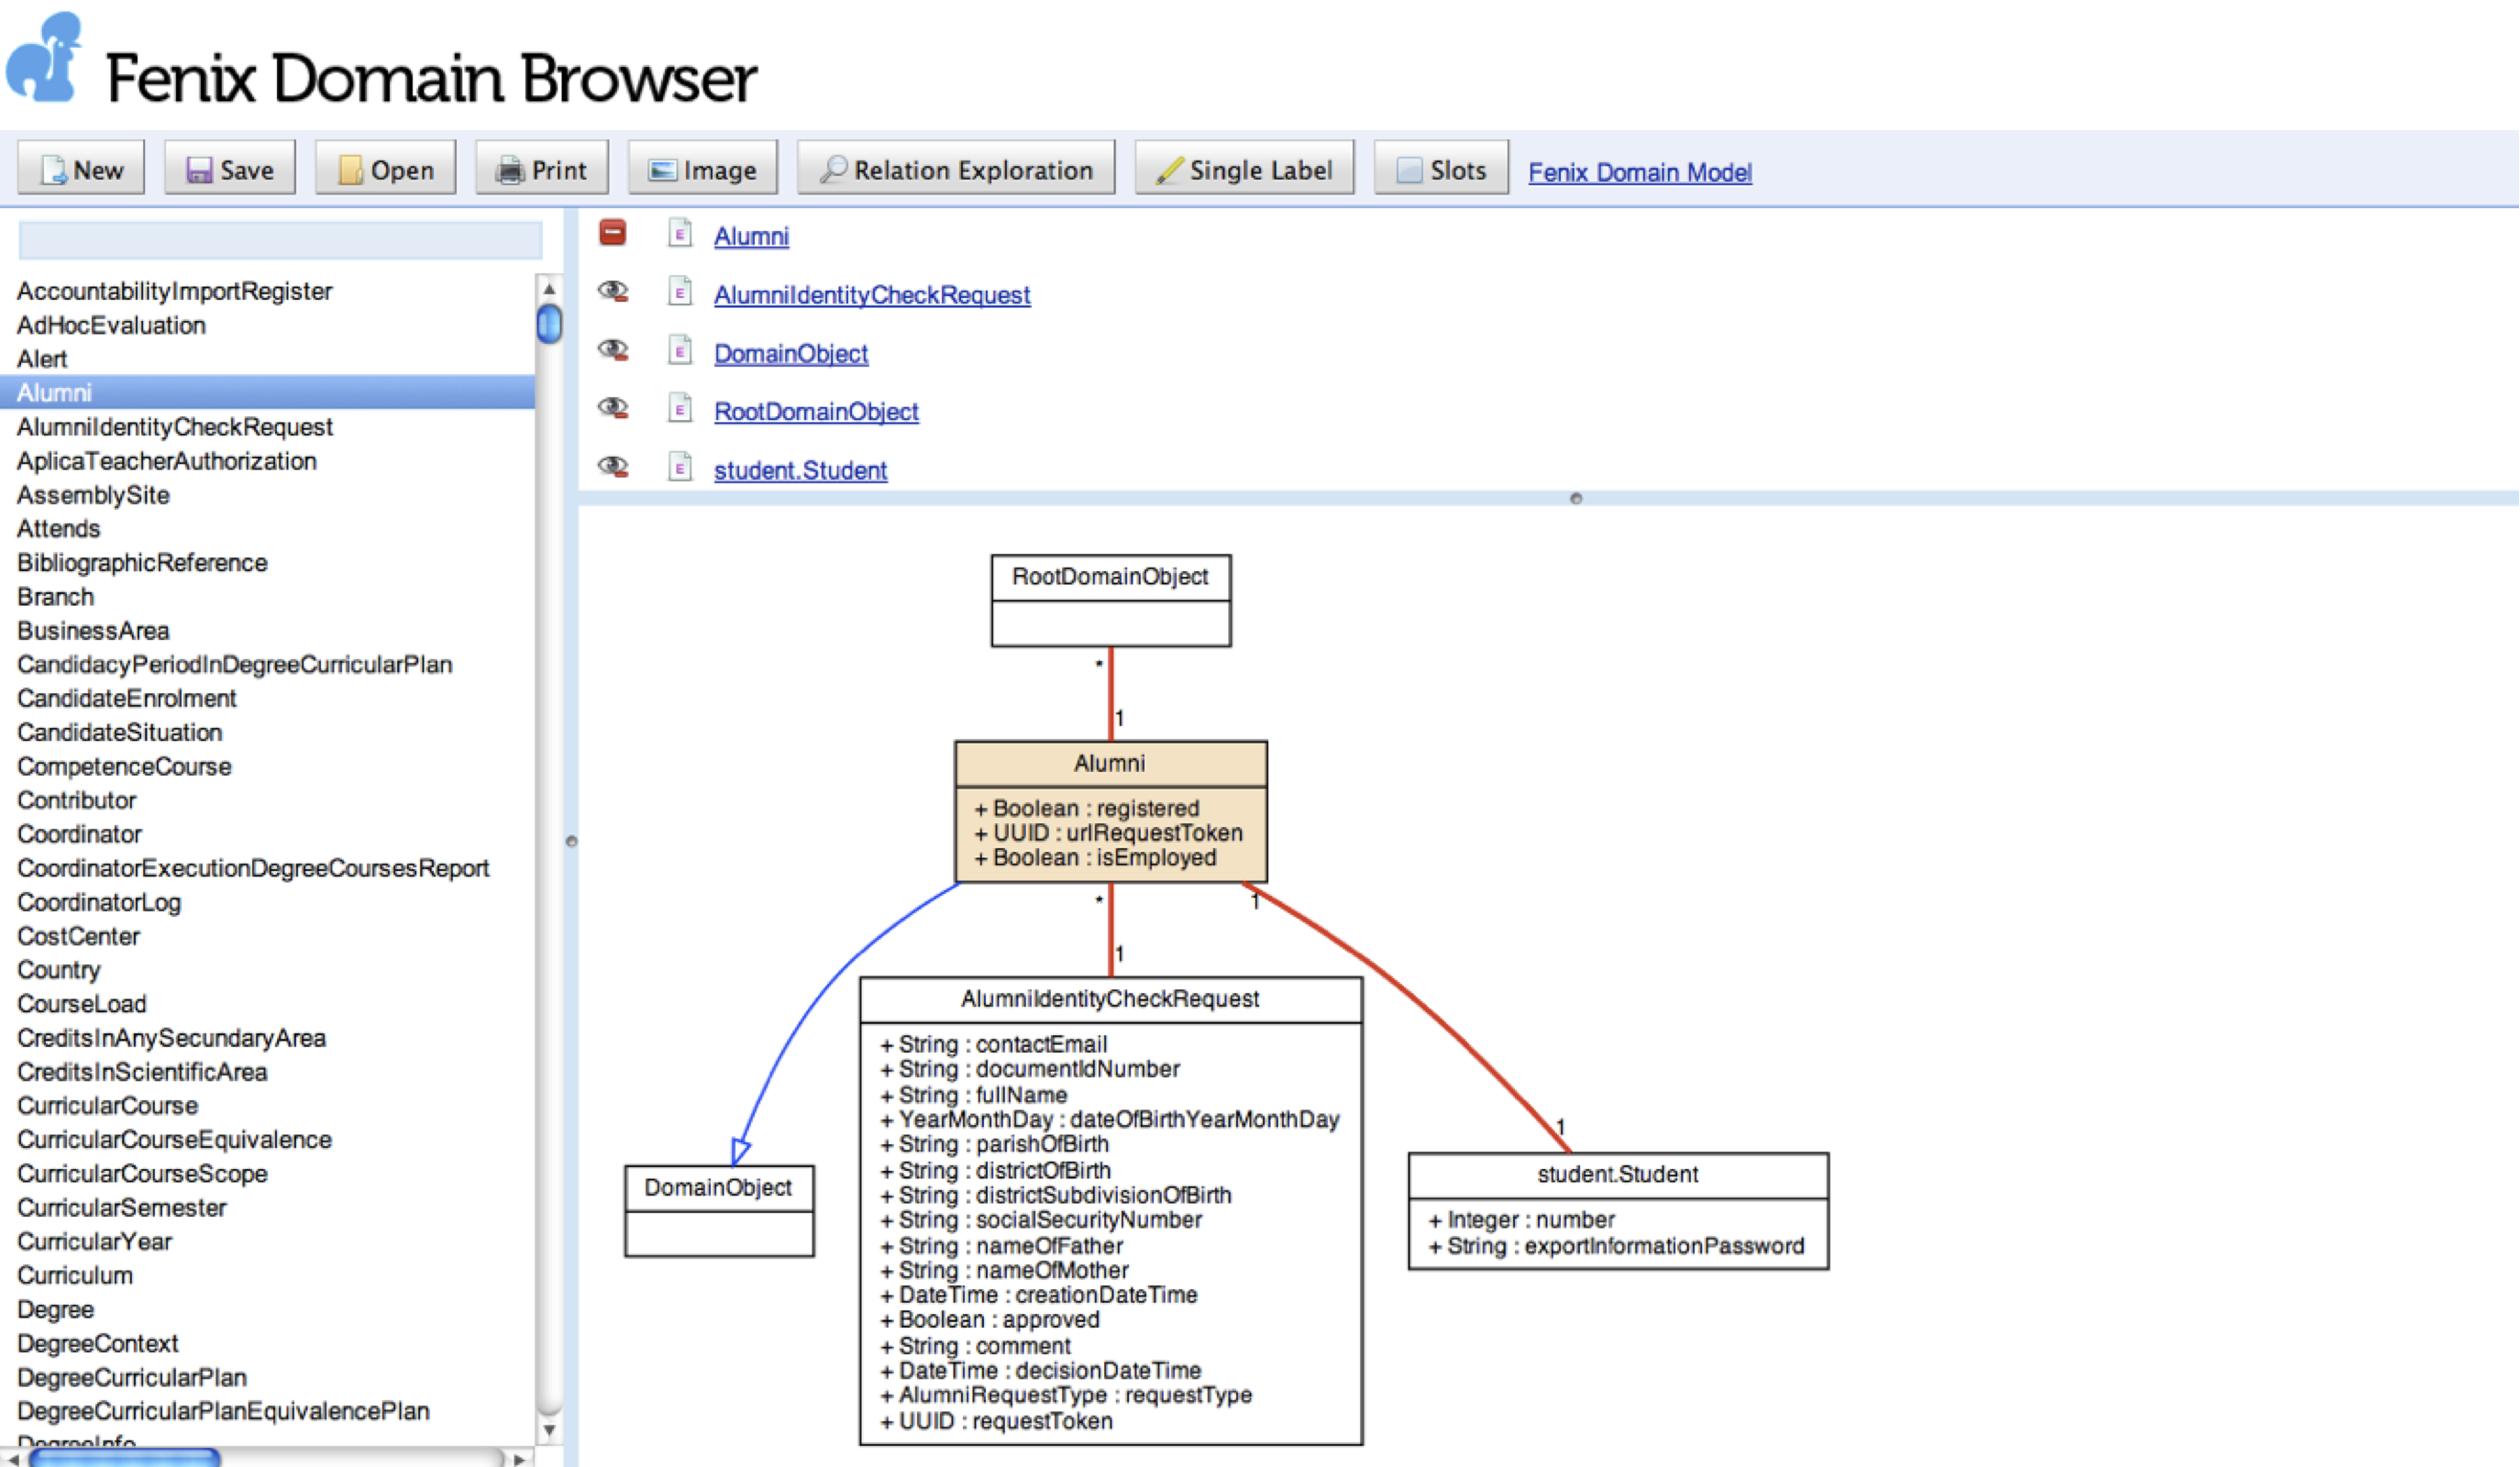Click the Open toolbar button
The image size is (2520, 1467).
click(385, 169)
